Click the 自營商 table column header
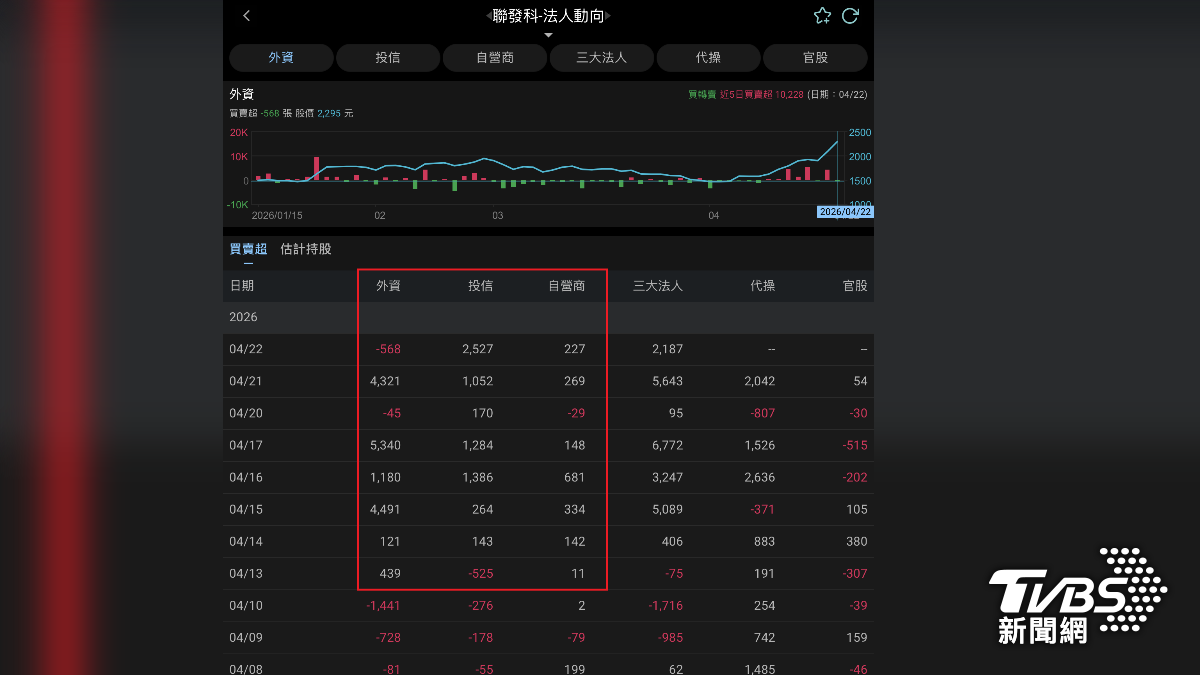The width and height of the screenshot is (1200, 675). pos(566,286)
